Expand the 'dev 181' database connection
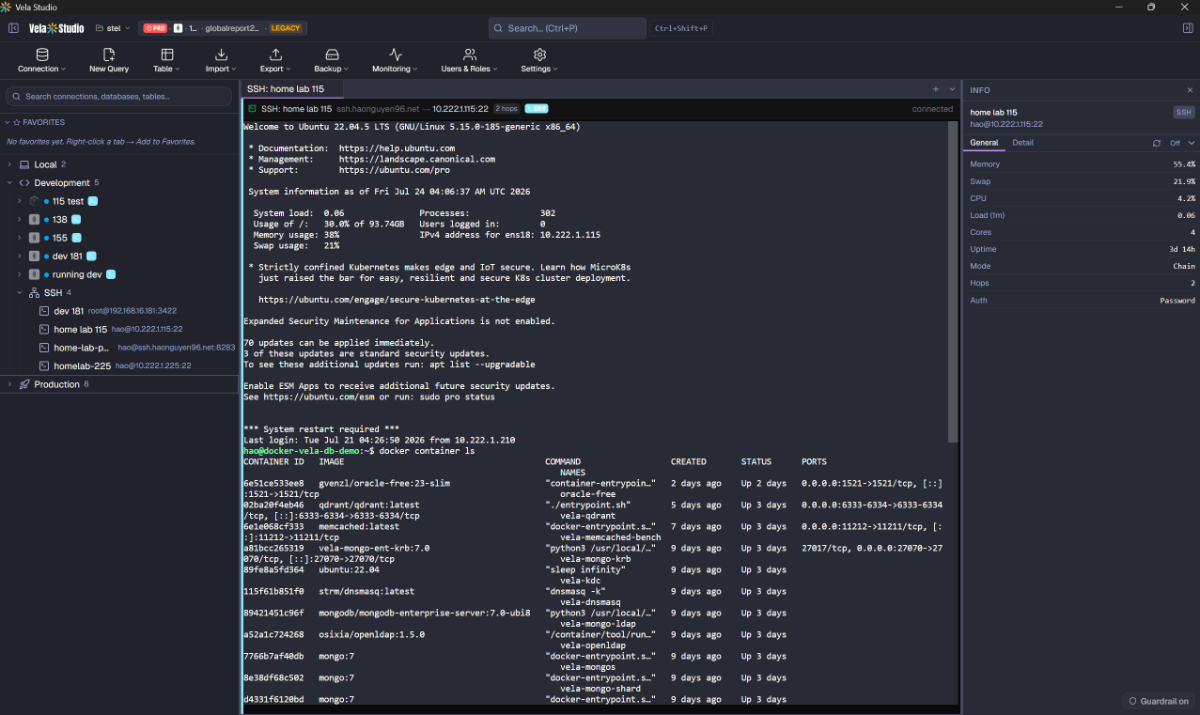The width and height of the screenshot is (1200, 715). pos(19,256)
